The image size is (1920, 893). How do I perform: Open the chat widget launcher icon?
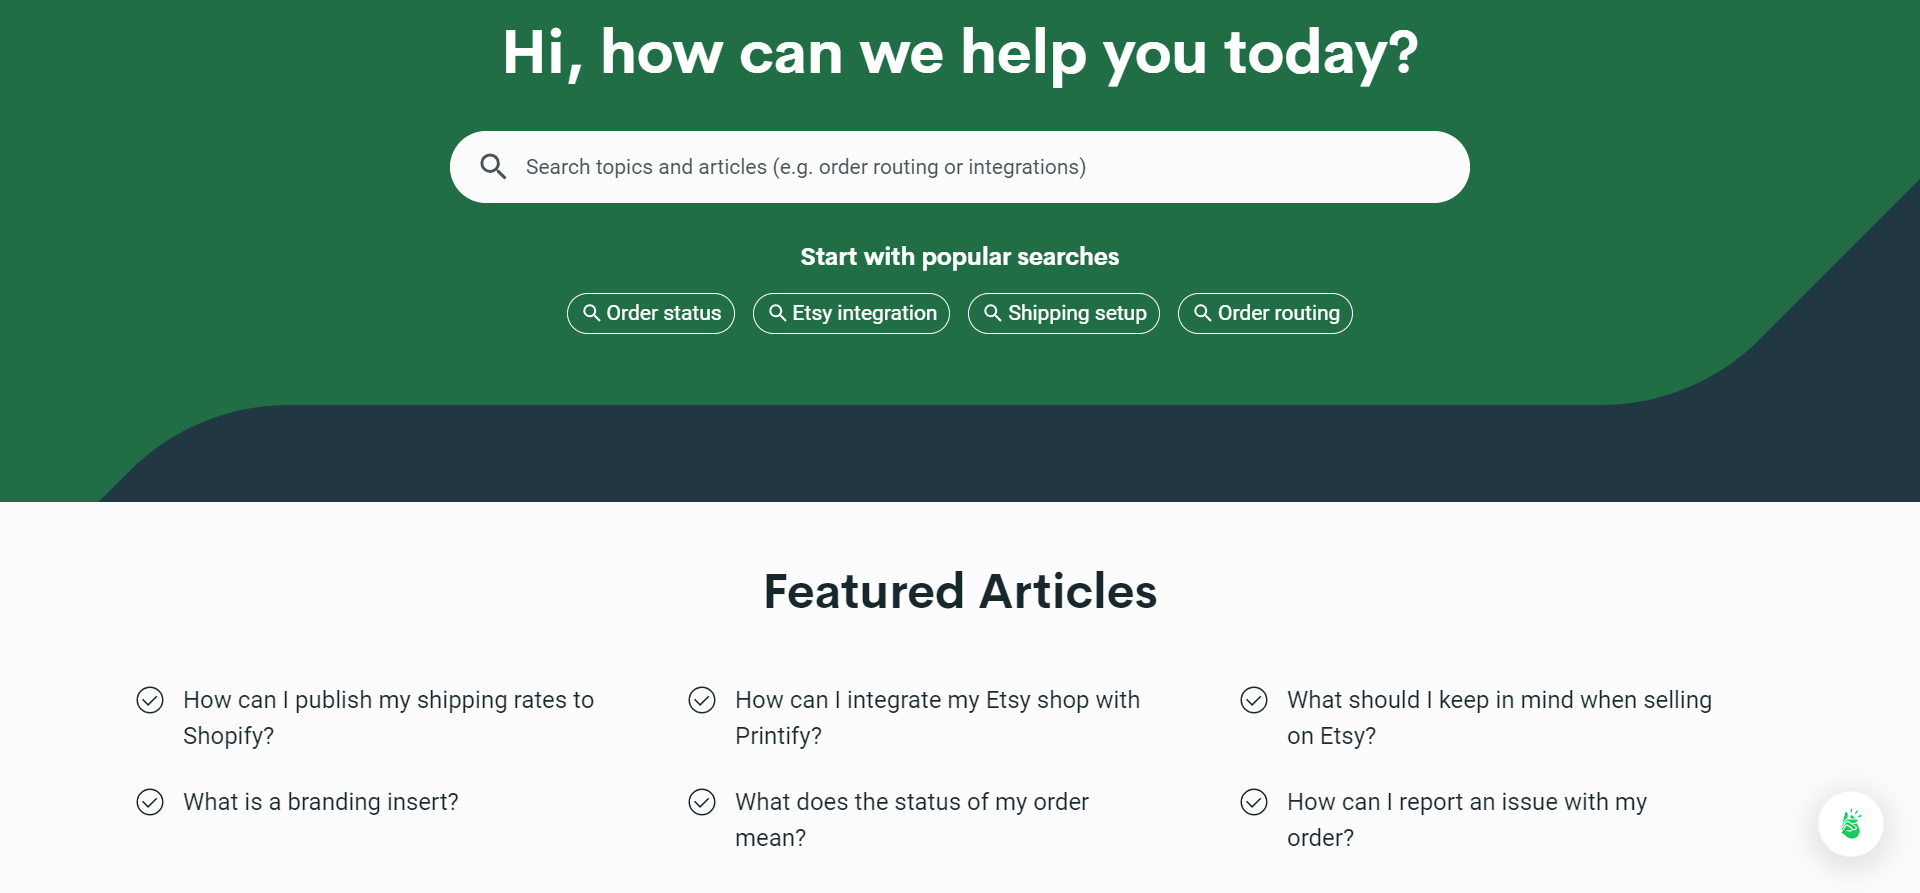pos(1850,824)
